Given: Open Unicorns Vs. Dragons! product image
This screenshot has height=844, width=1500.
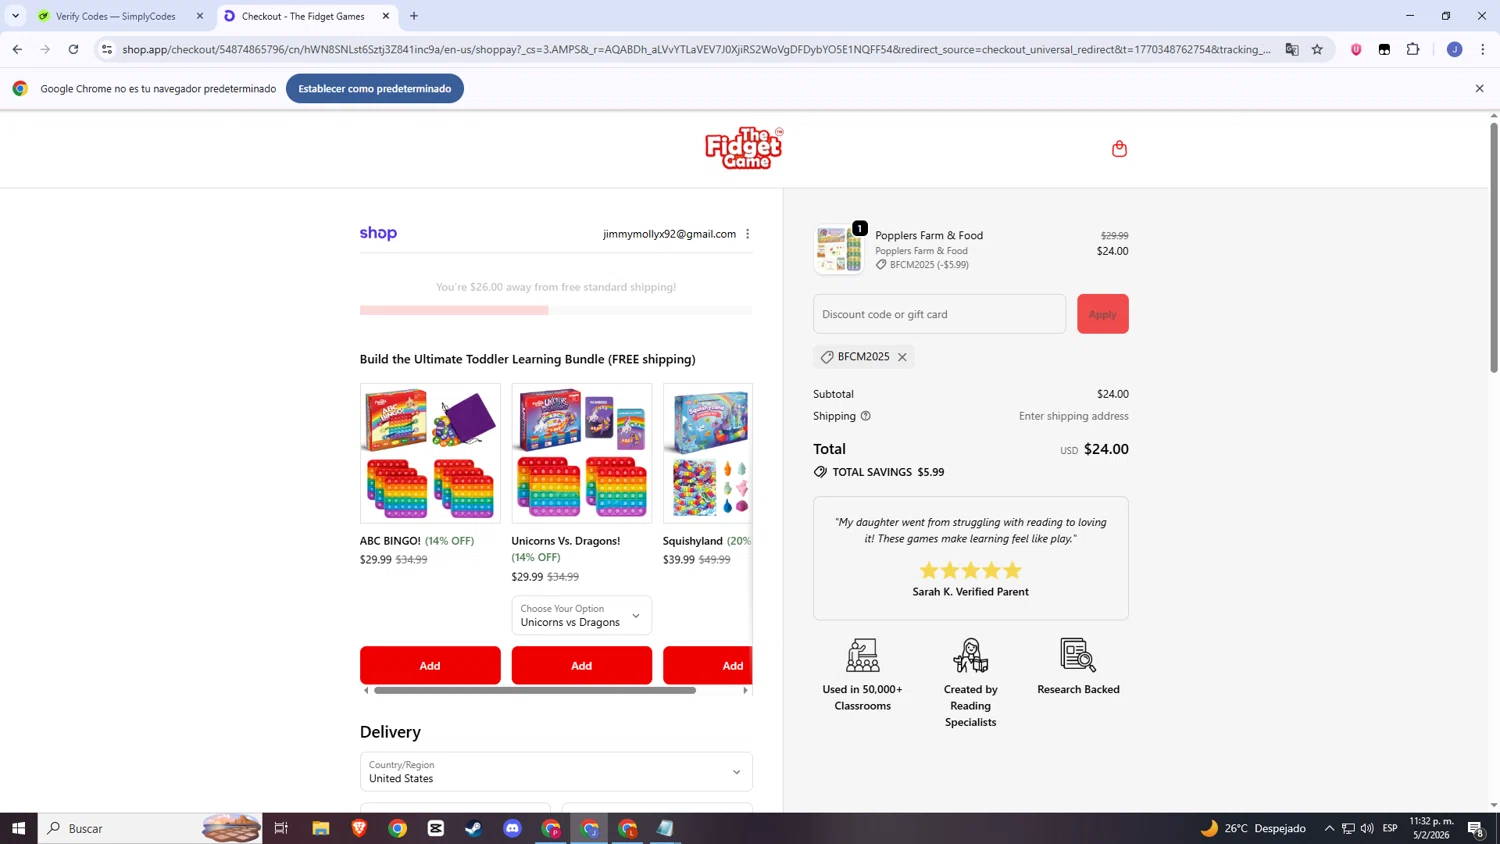Looking at the screenshot, I should pyautogui.click(x=581, y=453).
